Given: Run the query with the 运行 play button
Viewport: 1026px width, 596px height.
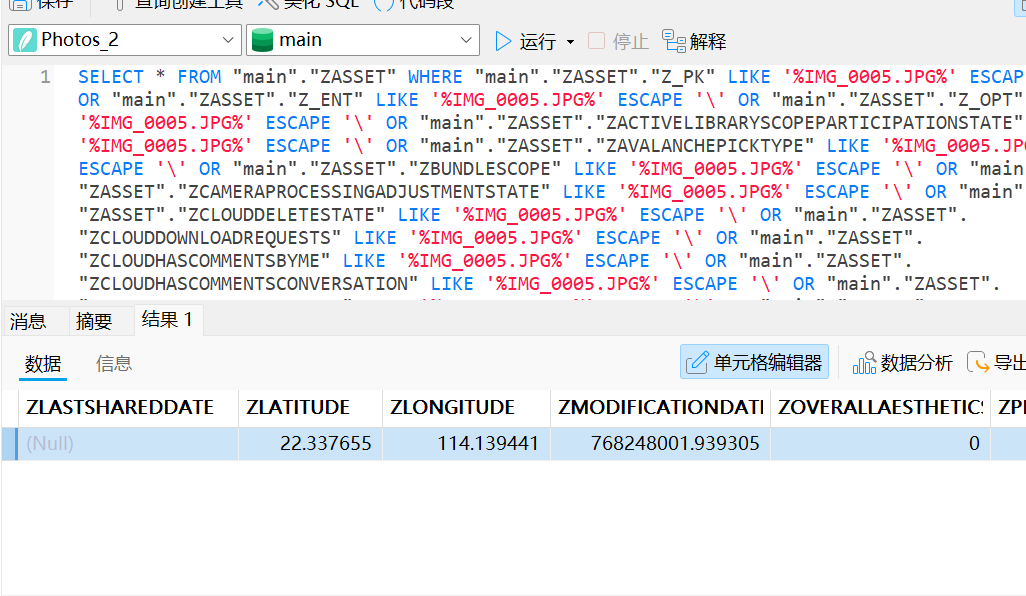Looking at the screenshot, I should click(x=524, y=41).
